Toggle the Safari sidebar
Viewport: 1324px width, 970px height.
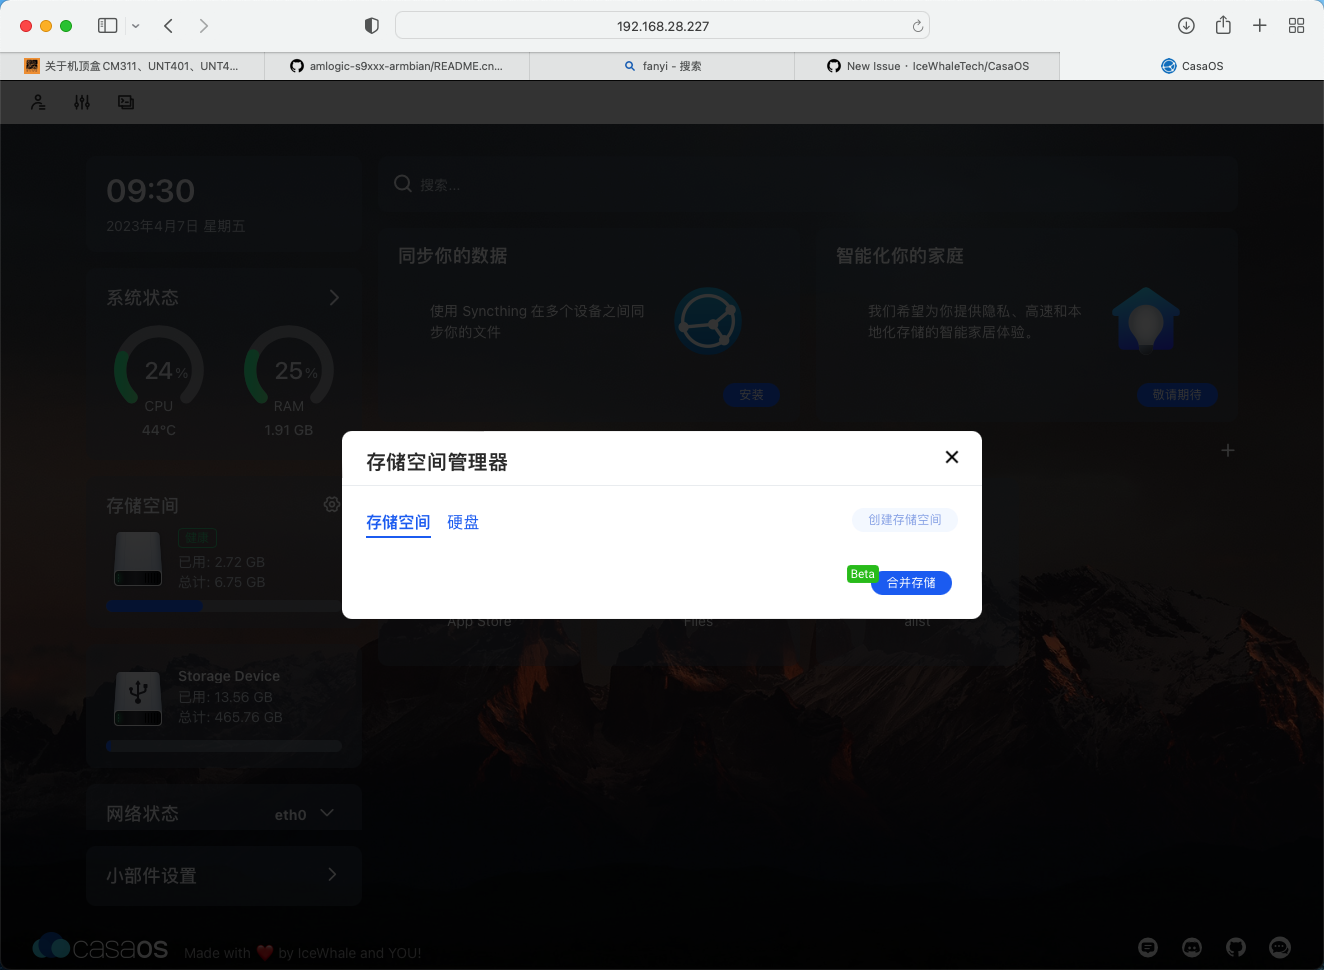point(108,26)
